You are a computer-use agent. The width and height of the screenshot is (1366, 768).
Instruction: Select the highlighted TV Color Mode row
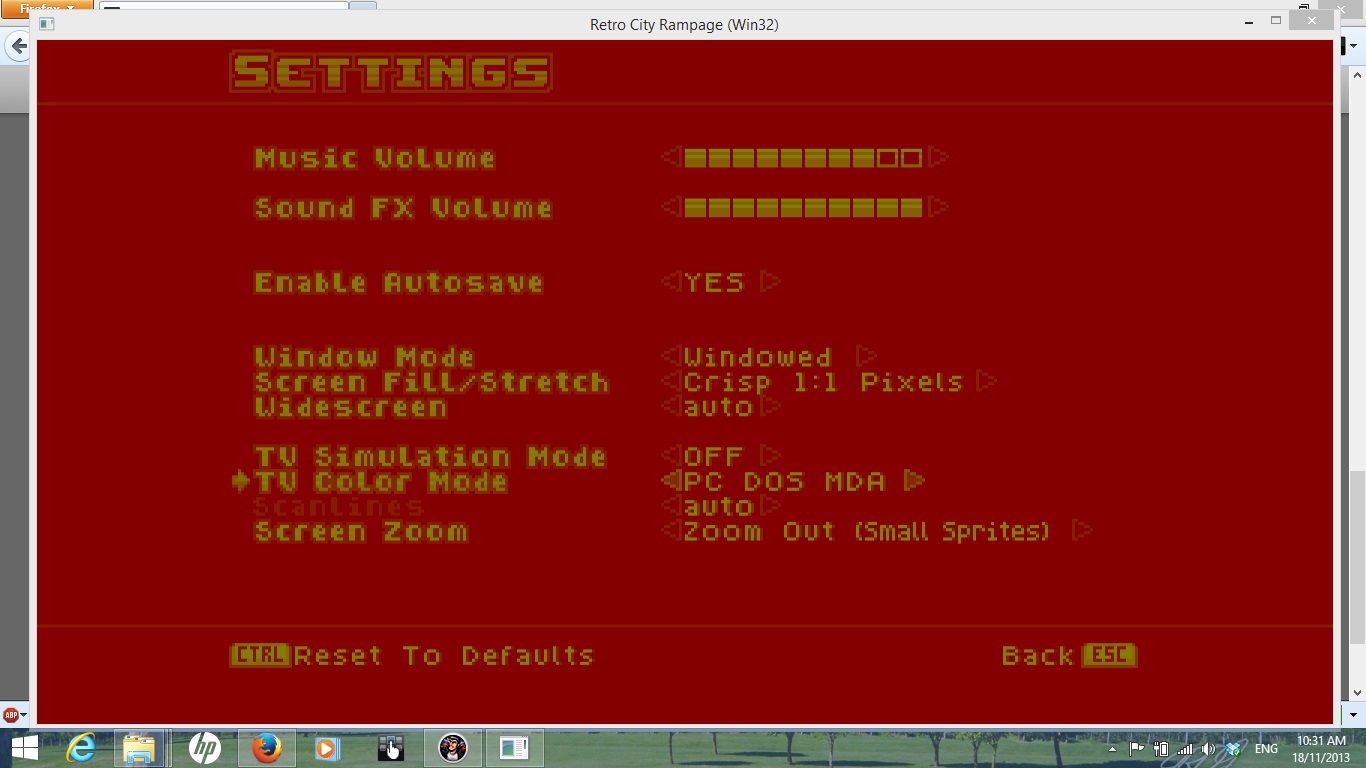click(381, 482)
